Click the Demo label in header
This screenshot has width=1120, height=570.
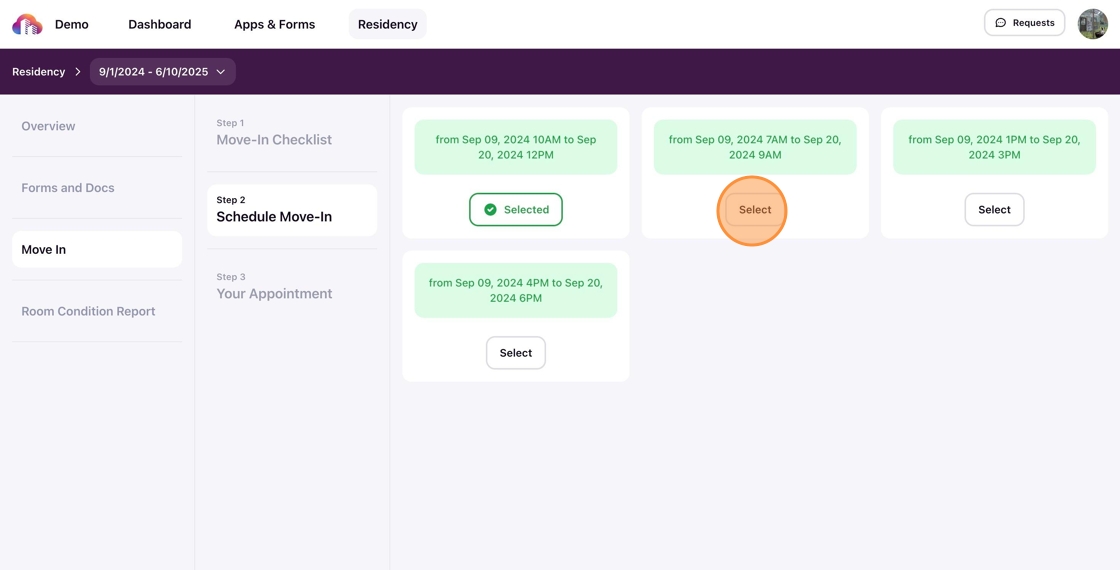[71, 24]
